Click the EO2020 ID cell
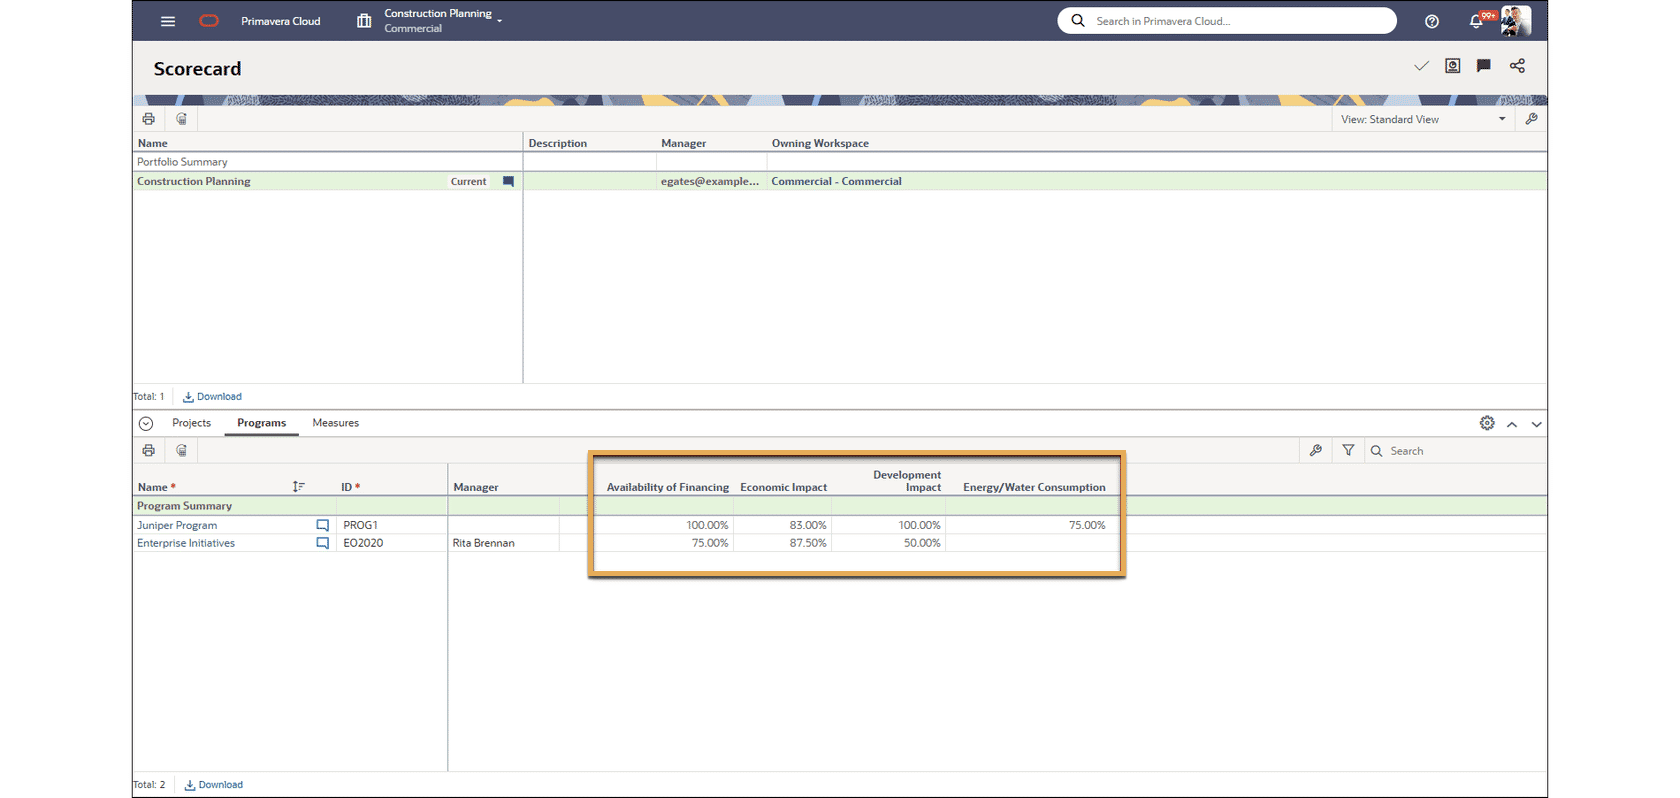 363,543
